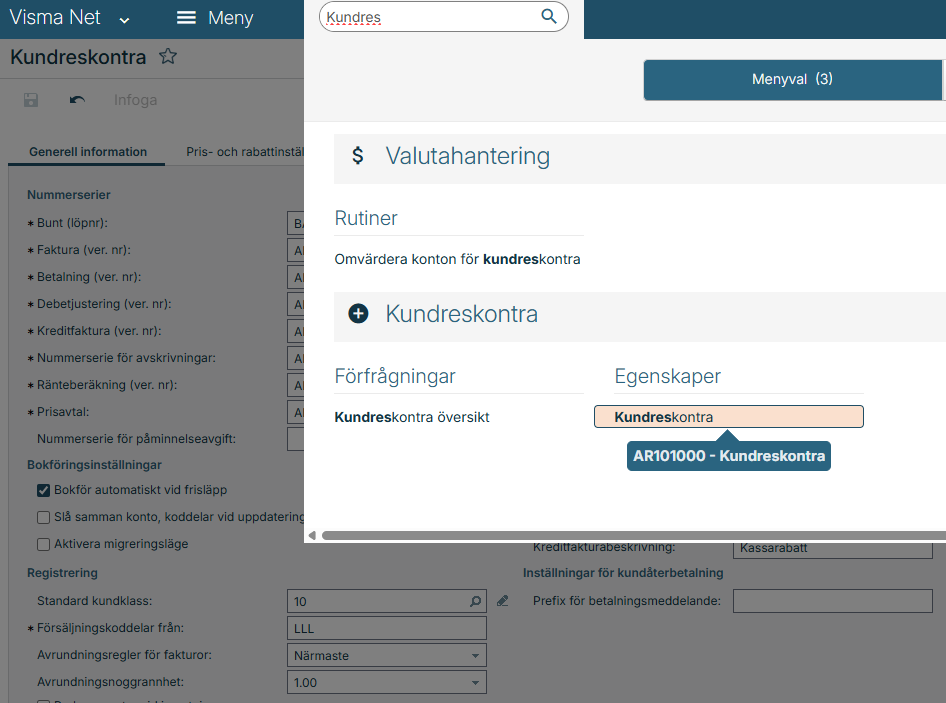
Task: Switch to Pris- och rabattinställningar tab
Action: coord(245,152)
